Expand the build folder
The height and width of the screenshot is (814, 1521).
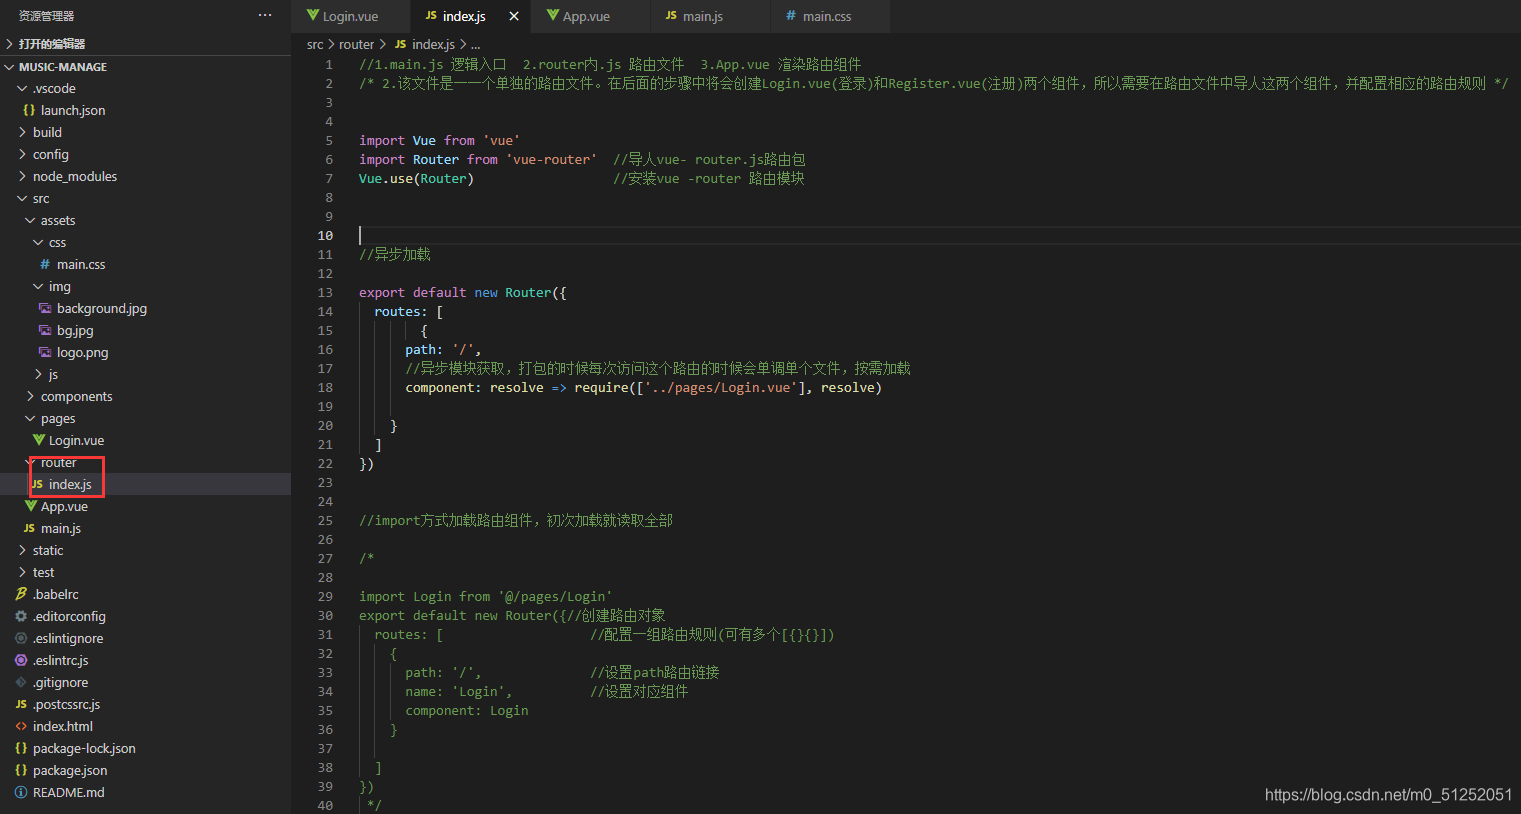point(23,132)
